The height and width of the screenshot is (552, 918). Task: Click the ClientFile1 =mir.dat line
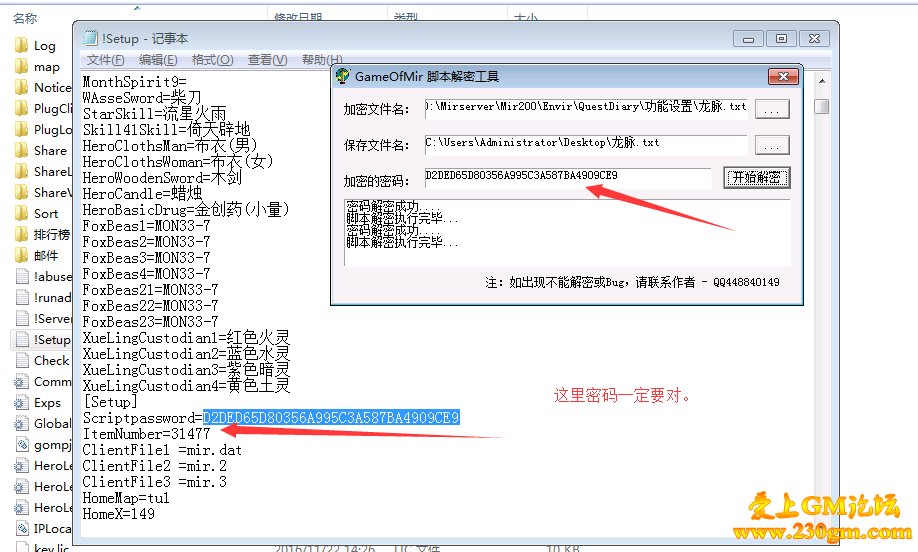pyautogui.click(x=162, y=450)
